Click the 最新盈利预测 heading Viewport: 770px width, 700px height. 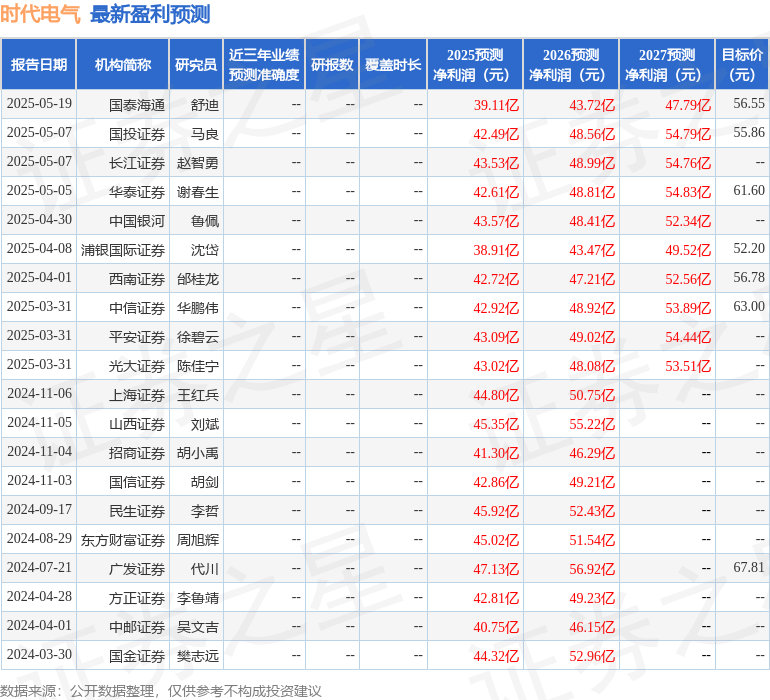(x=150, y=14)
